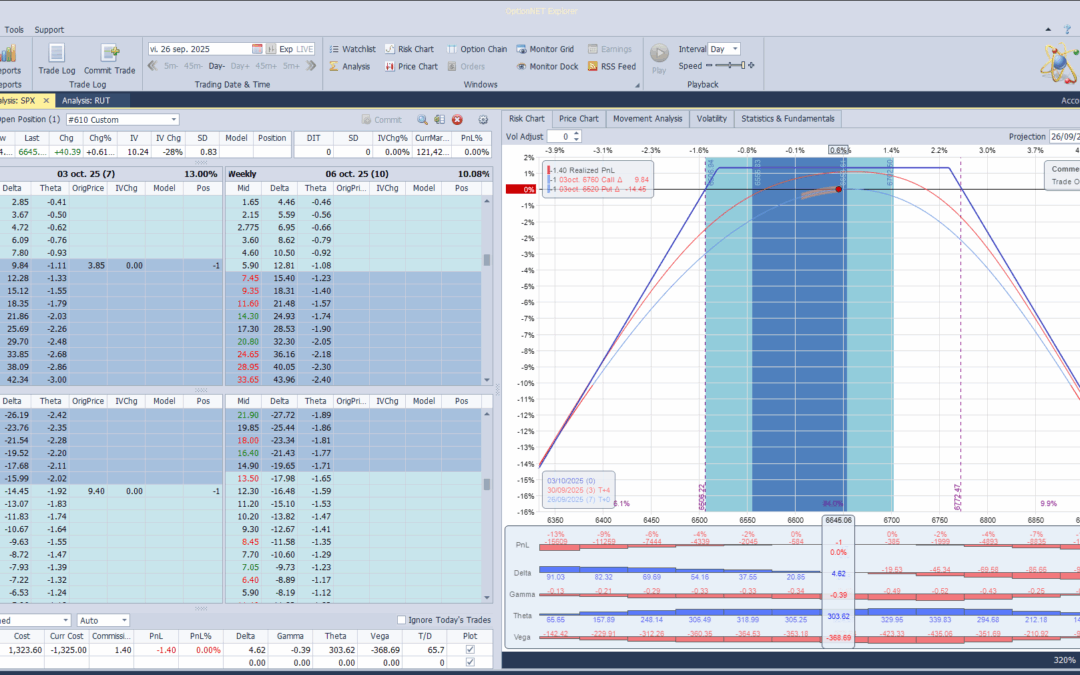Viewport: 1080px width, 675px height.
Task: Click the magnifier icon next to Commit
Action: click(422, 120)
